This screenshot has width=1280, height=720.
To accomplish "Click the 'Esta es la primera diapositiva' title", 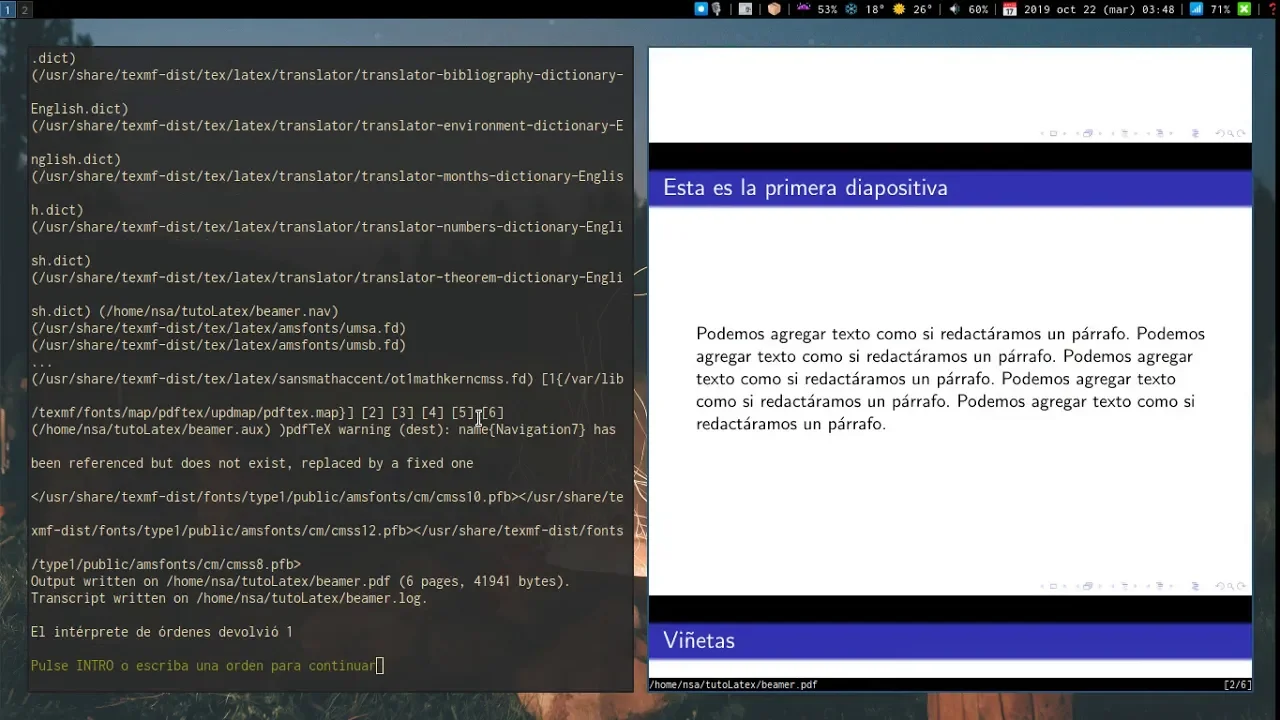I will (x=805, y=188).
